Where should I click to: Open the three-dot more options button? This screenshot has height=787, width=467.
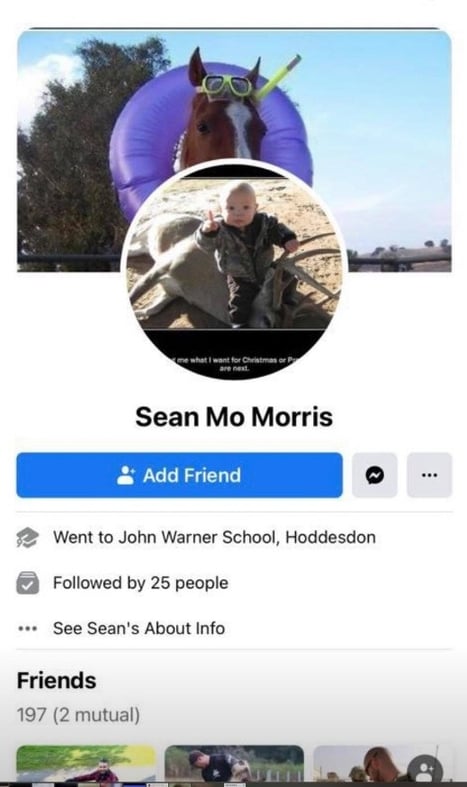tap(429, 475)
